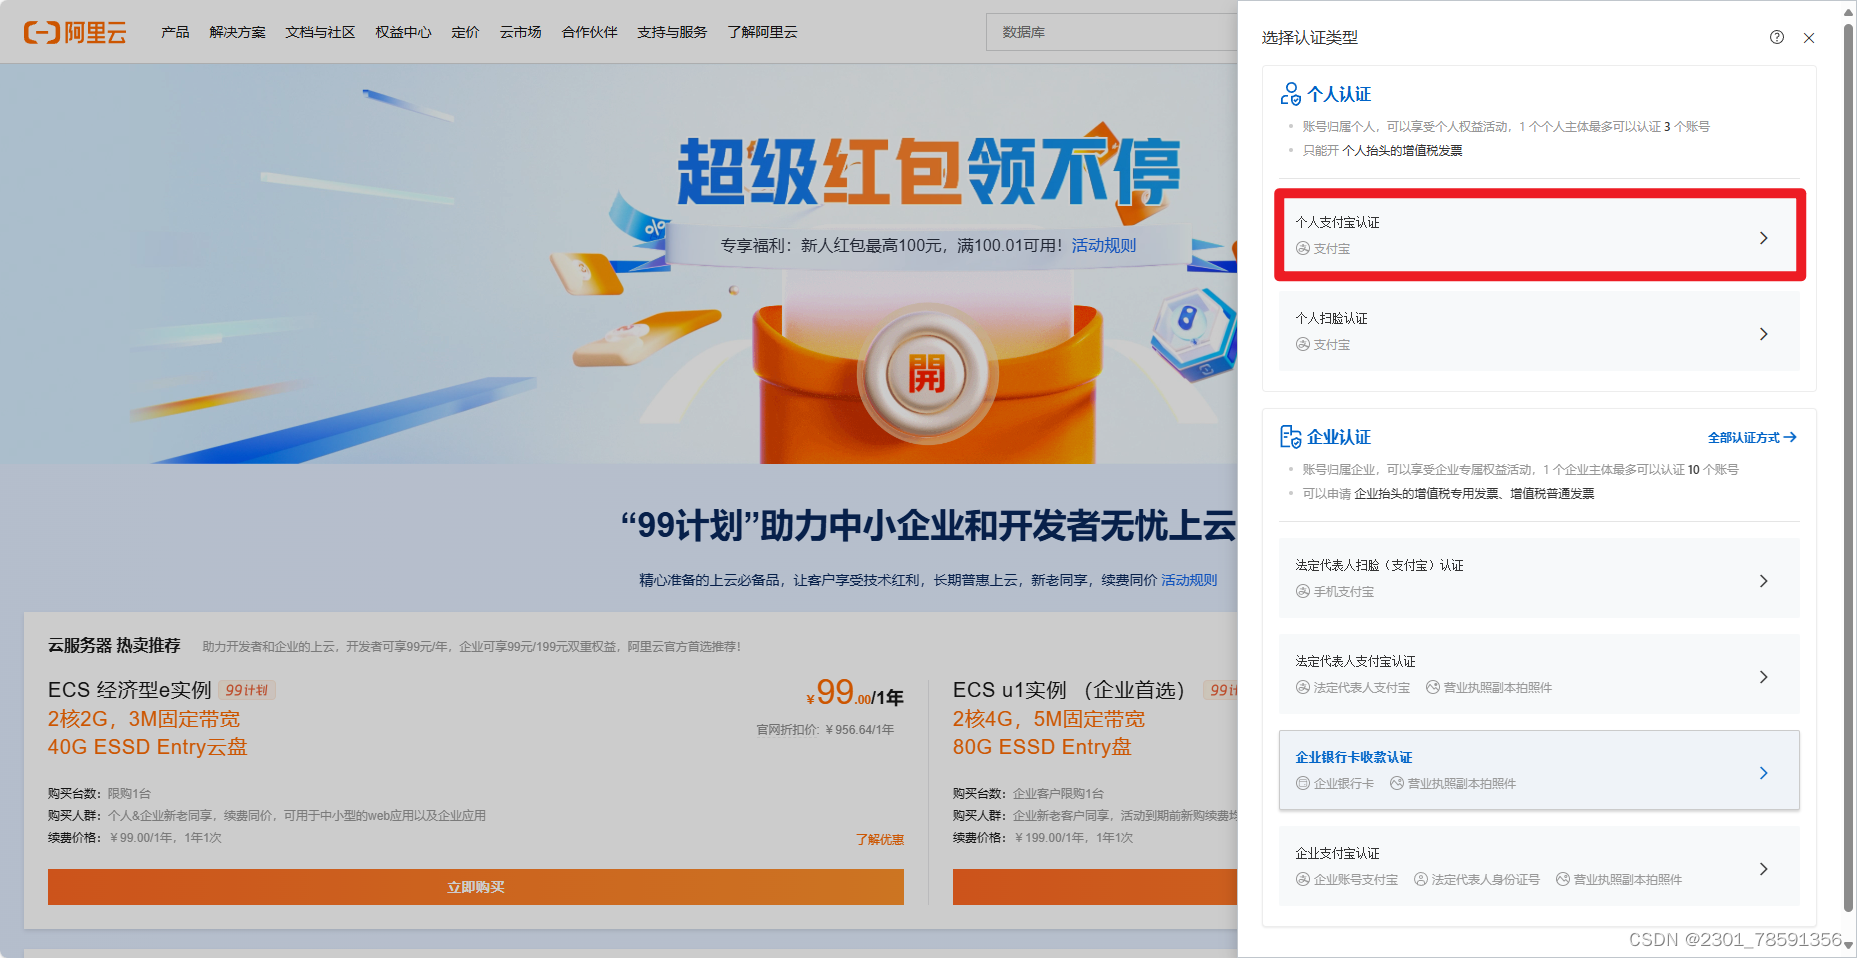
Task: Click 云服务器 热卖推荐 heading
Action: click(114, 645)
